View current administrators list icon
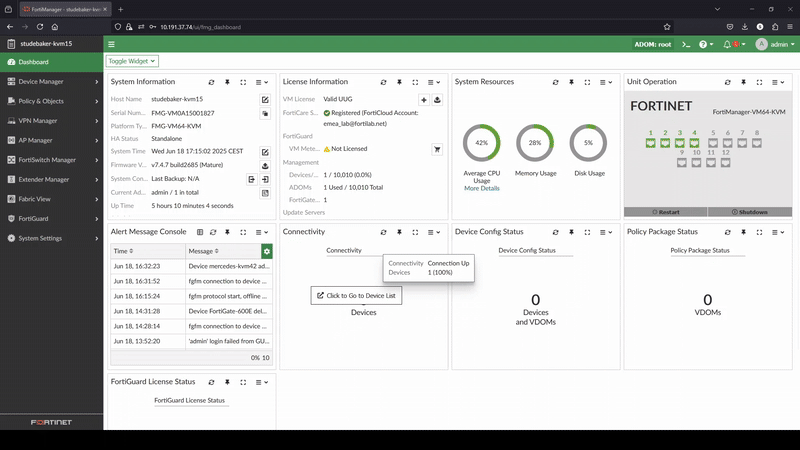The image size is (800, 450). 265,193
